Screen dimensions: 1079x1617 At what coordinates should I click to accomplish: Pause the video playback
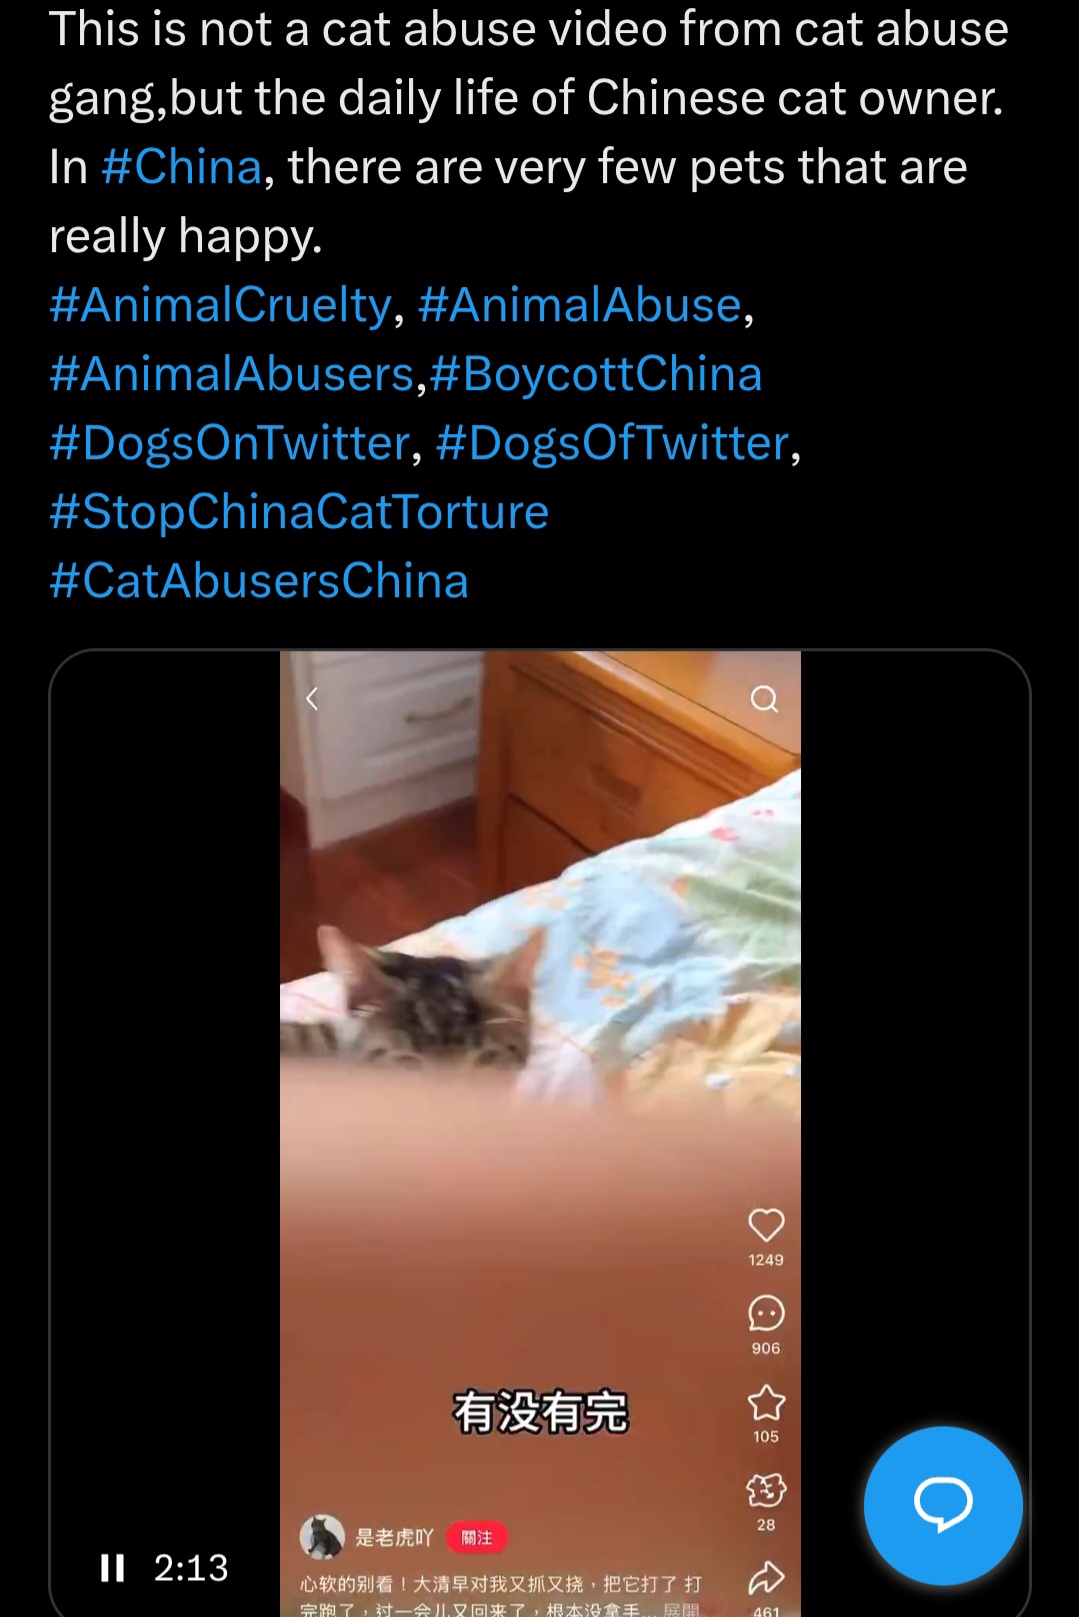point(113,1567)
